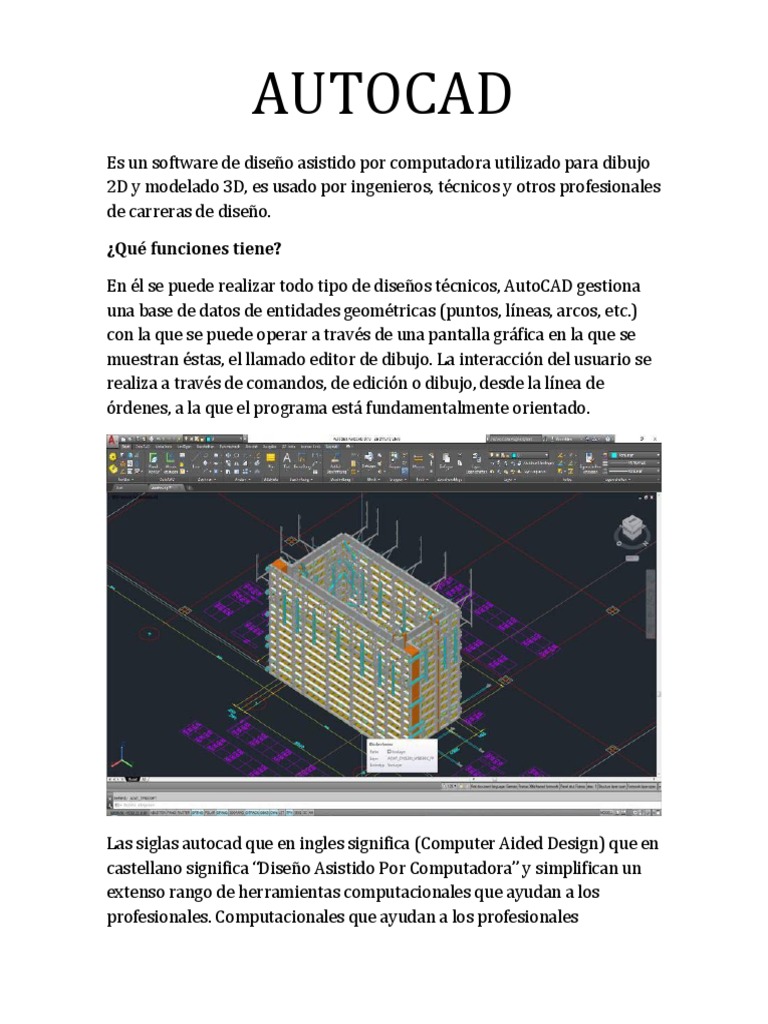Click the keyword search box in title bar

tap(514, 439)
